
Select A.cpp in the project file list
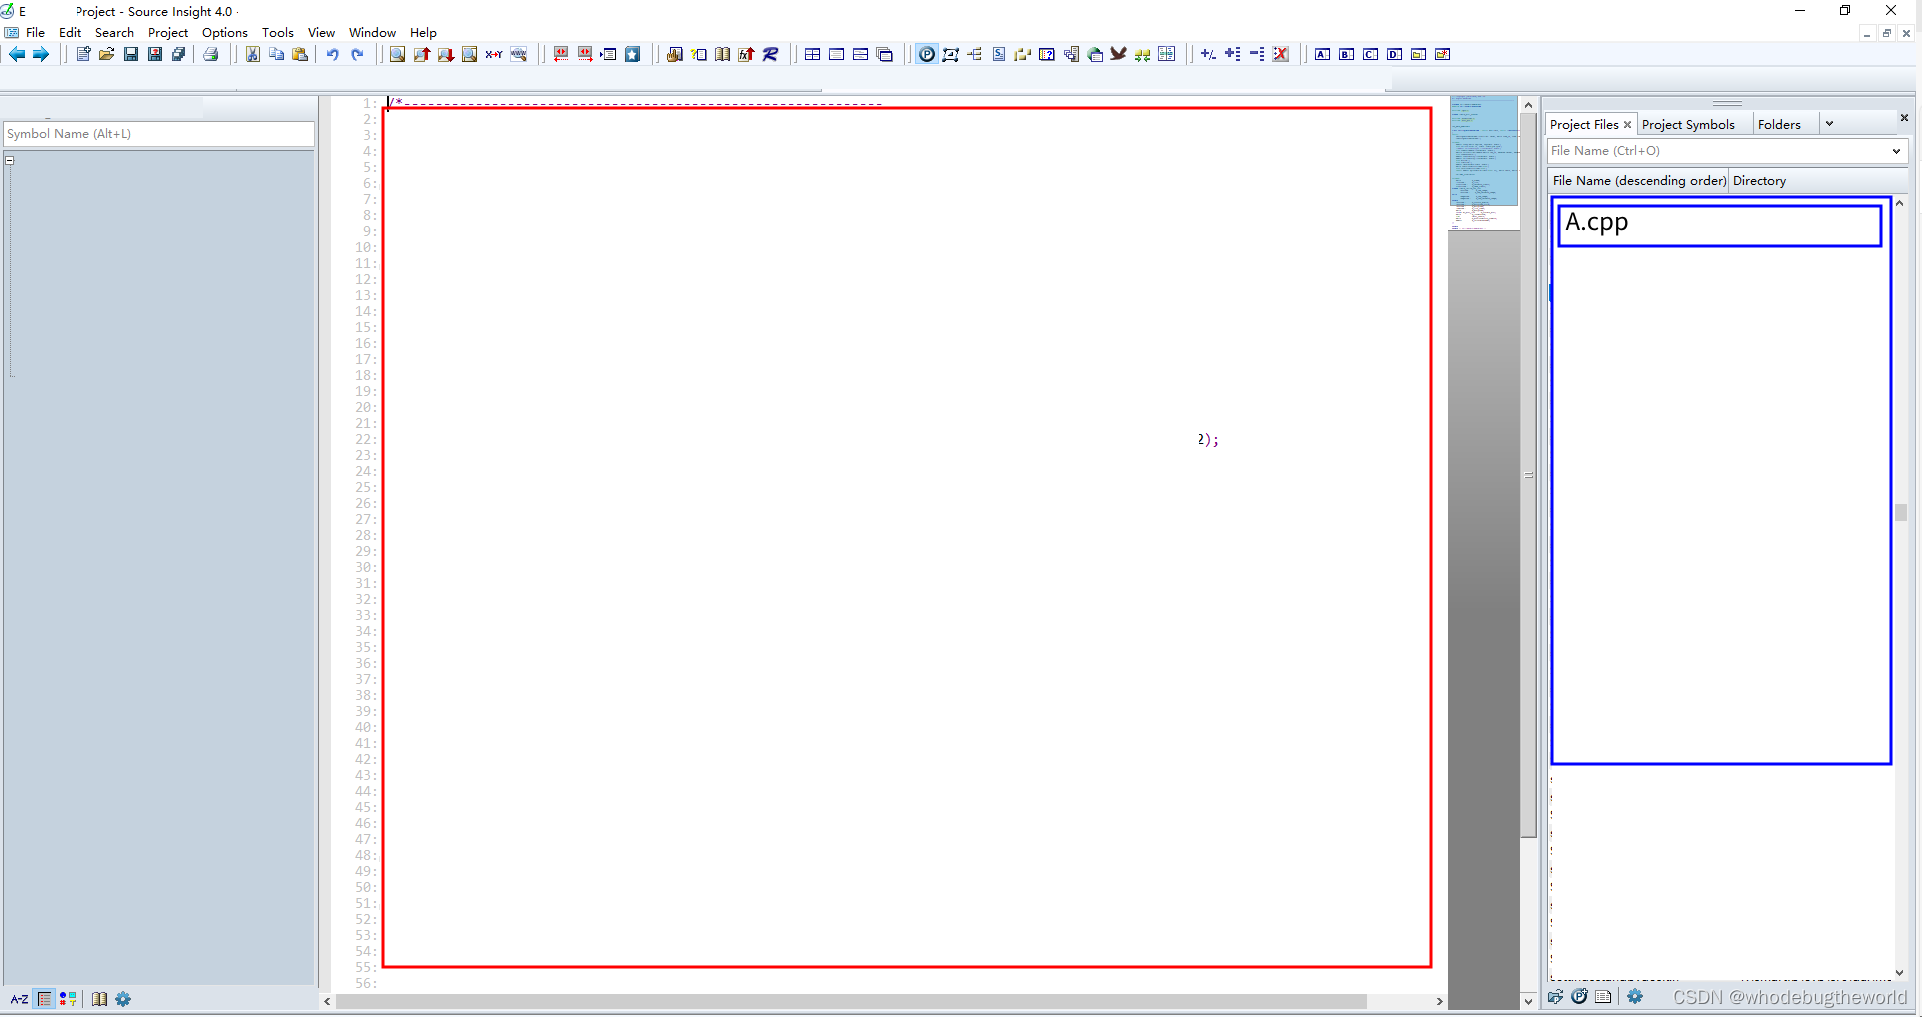point(1719,225)
